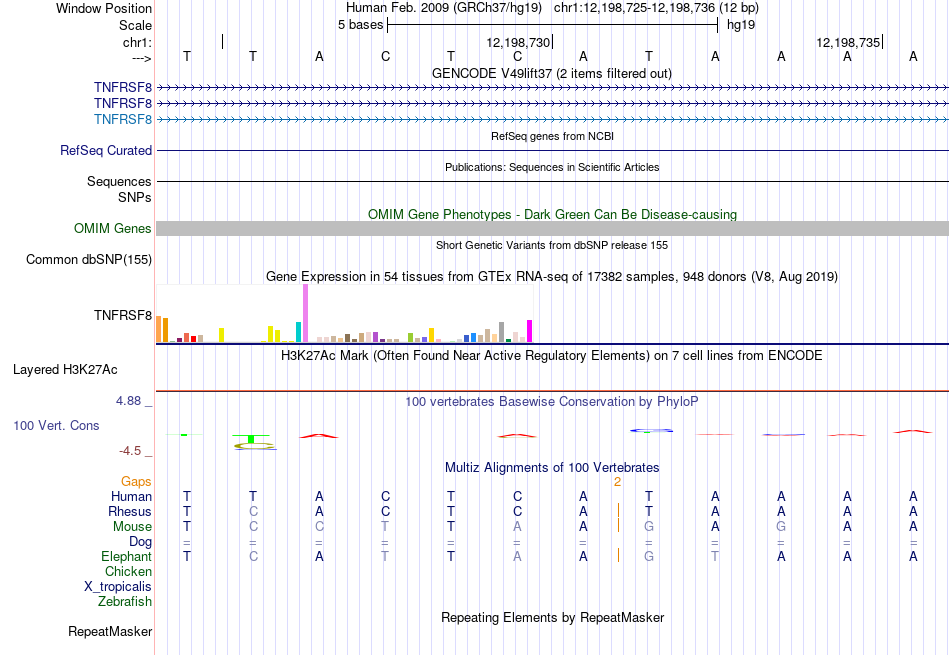The image size is (950, 655).
Task: Click the orange Gaps label
Action: [136, 481]
